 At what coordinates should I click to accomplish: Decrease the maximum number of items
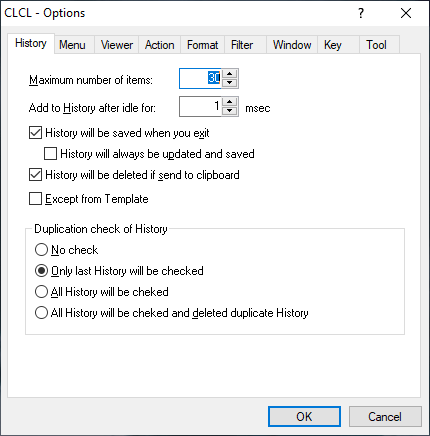point(229,83)
